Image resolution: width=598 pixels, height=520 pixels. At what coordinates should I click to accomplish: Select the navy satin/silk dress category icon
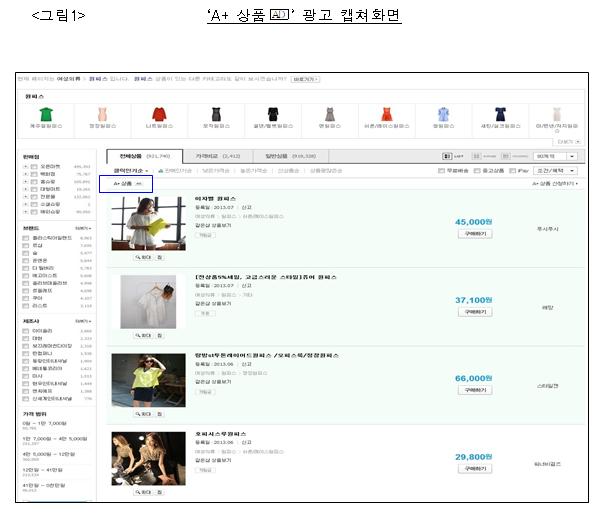500,114
